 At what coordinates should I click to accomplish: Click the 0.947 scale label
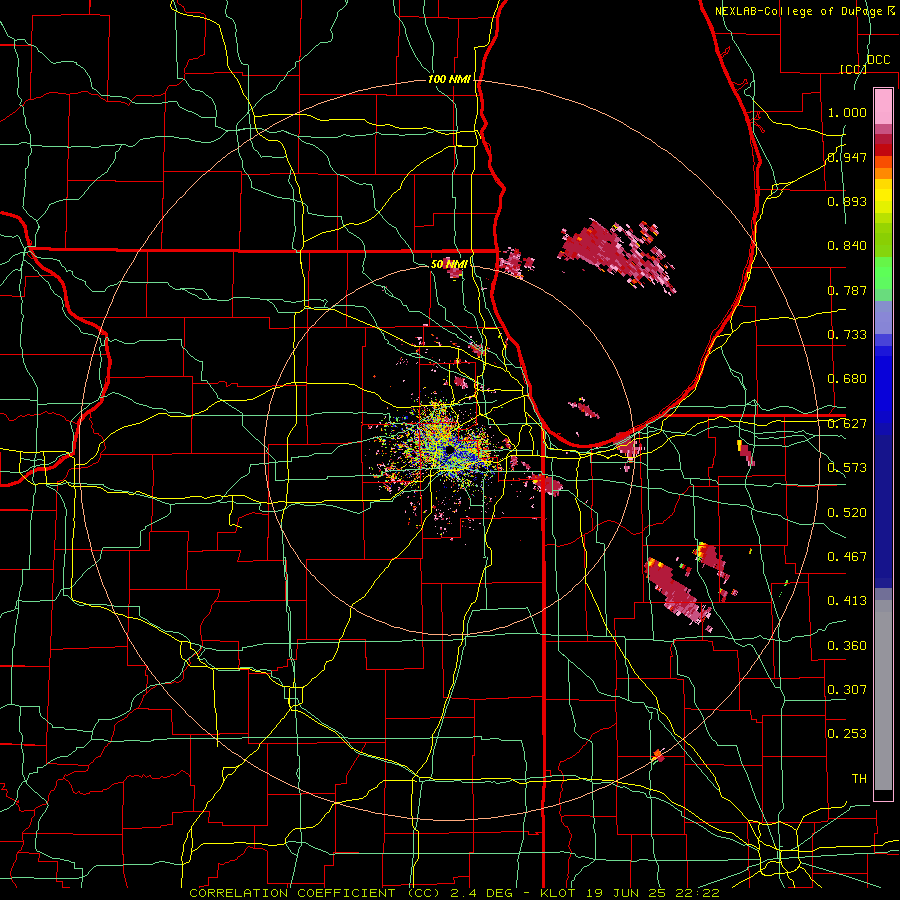point(847,157)
